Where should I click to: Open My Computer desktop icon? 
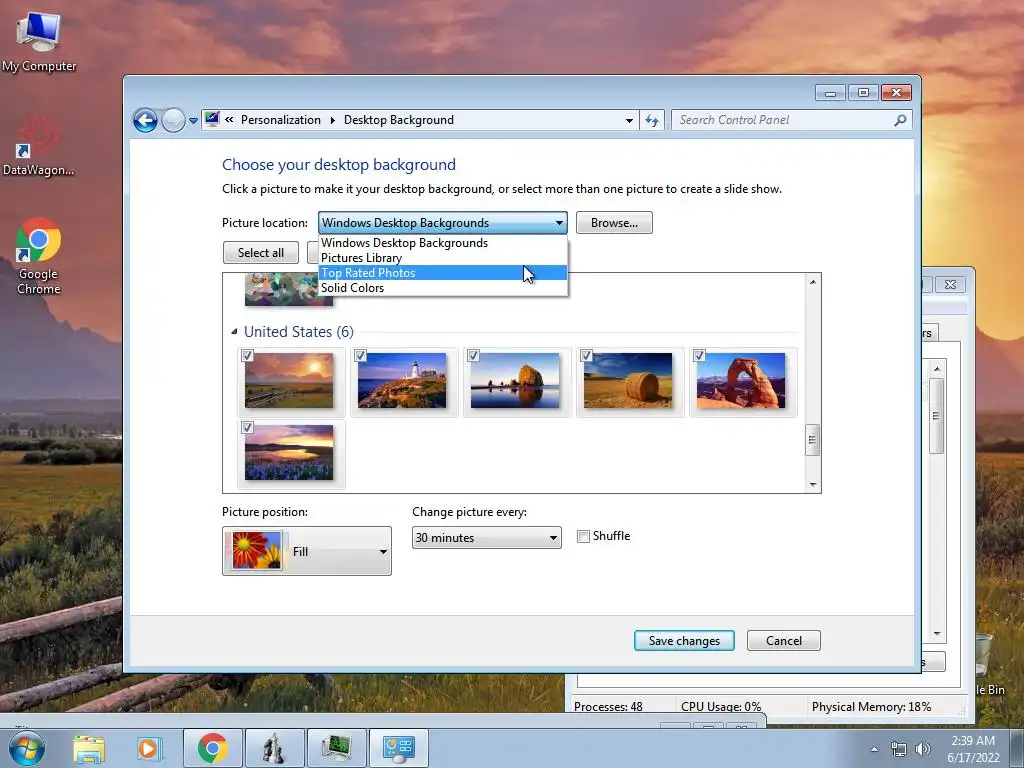(39, 40)
